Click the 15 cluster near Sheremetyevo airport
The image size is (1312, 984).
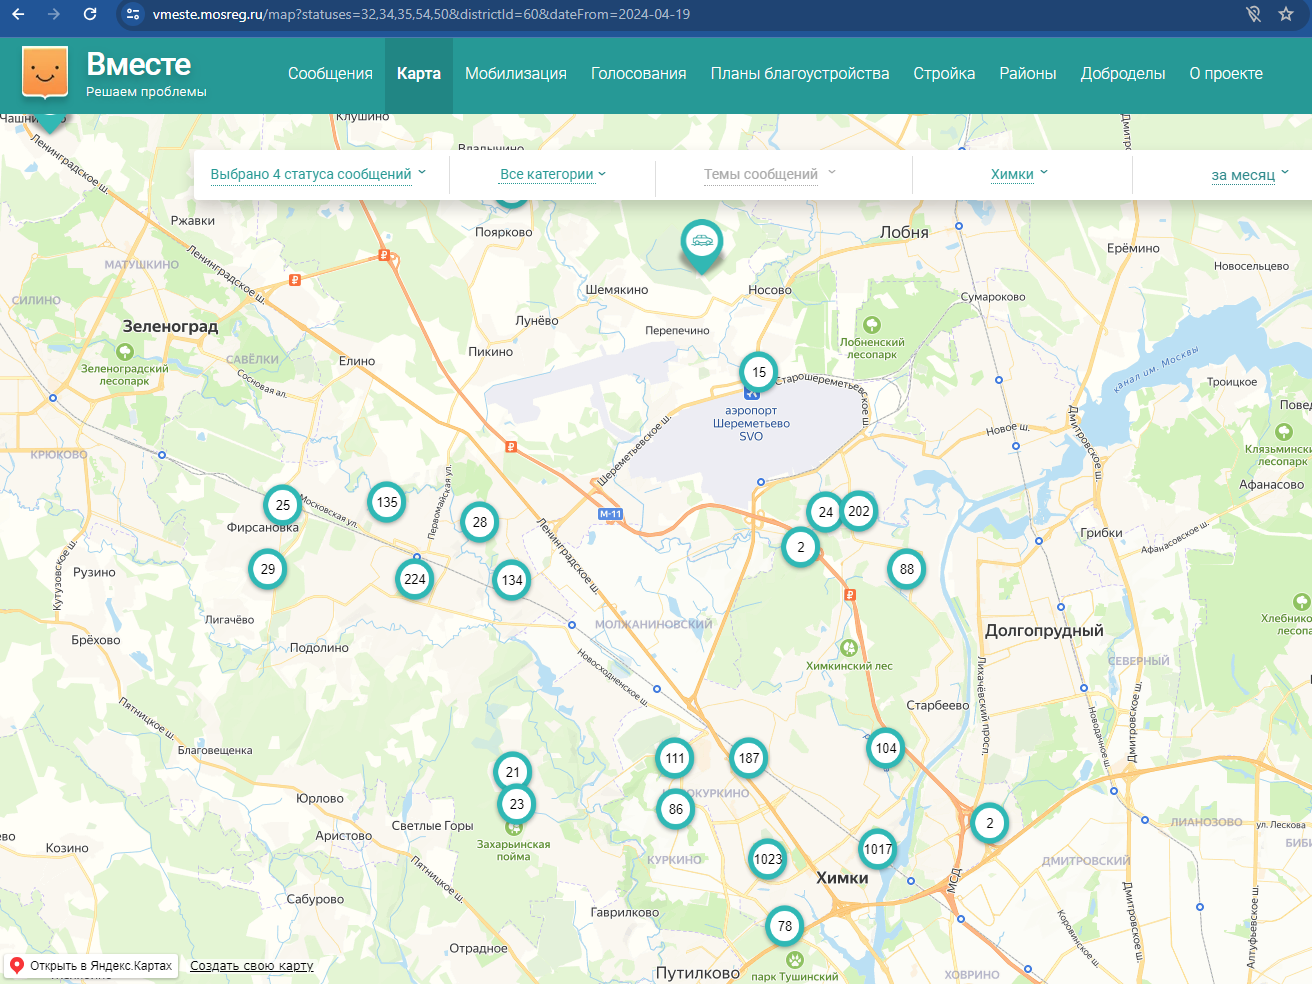tap(759, 372)
